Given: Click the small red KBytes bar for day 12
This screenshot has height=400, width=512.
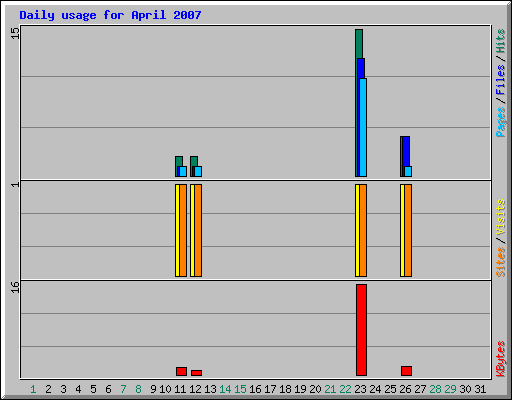Looking at the screenshot, I should tap(196, 373).
